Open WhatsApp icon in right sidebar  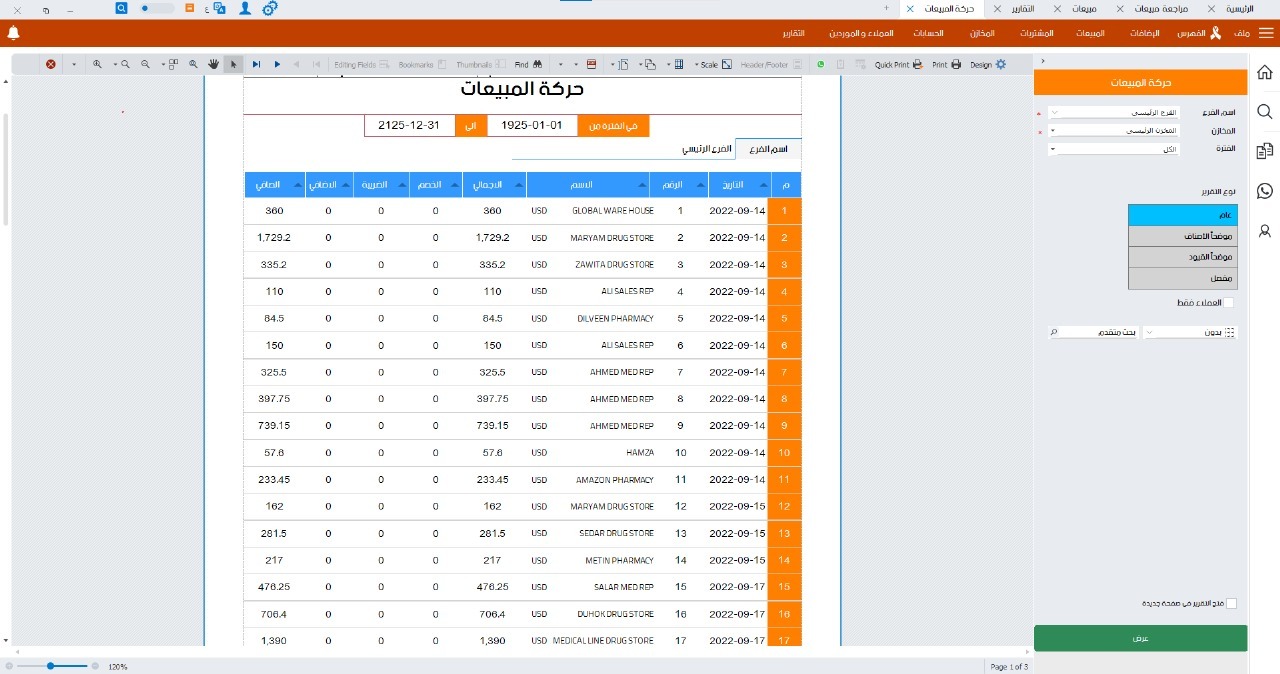1264,191
